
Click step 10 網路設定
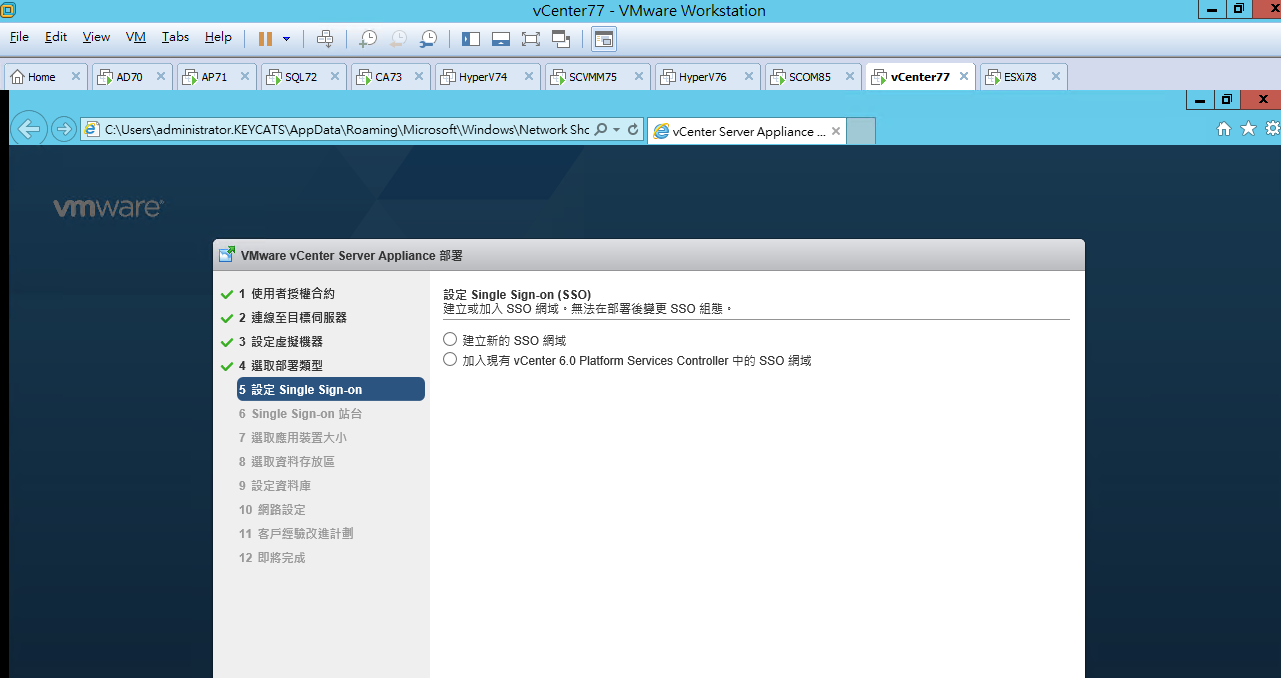pos(272,510)
